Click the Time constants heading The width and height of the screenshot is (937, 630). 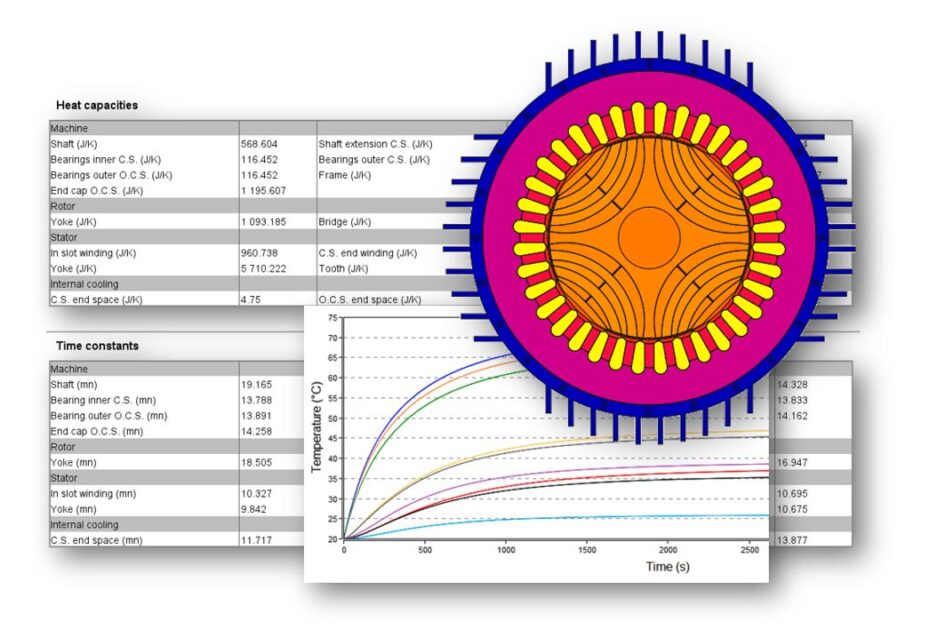click(97, 346)
